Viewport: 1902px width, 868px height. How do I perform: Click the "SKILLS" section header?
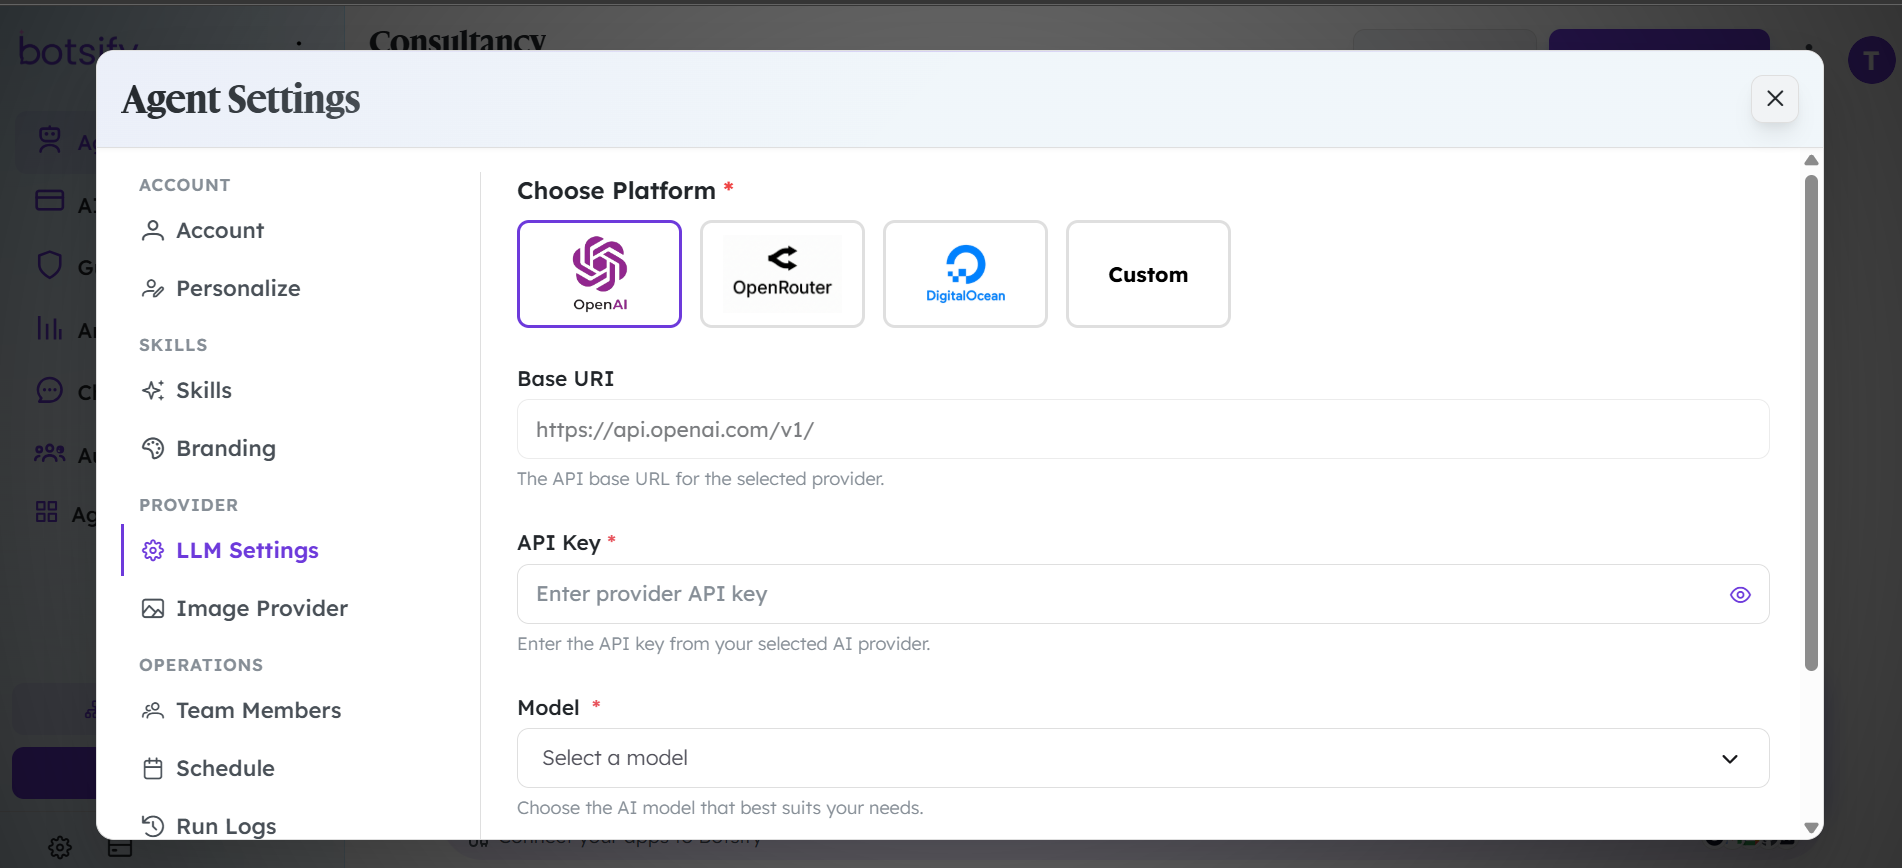coord(173,345)
